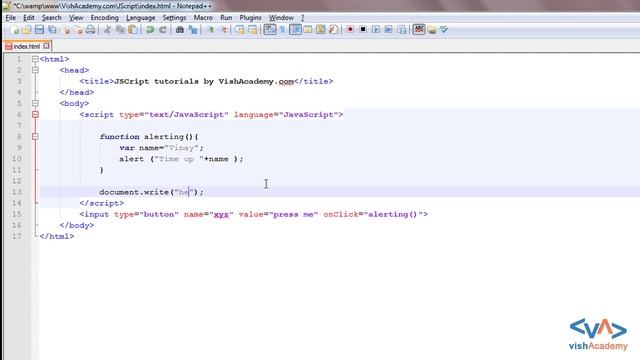Click the Print toolbar icon
Viewport: 640px width, 360px height.
point(91,30)
